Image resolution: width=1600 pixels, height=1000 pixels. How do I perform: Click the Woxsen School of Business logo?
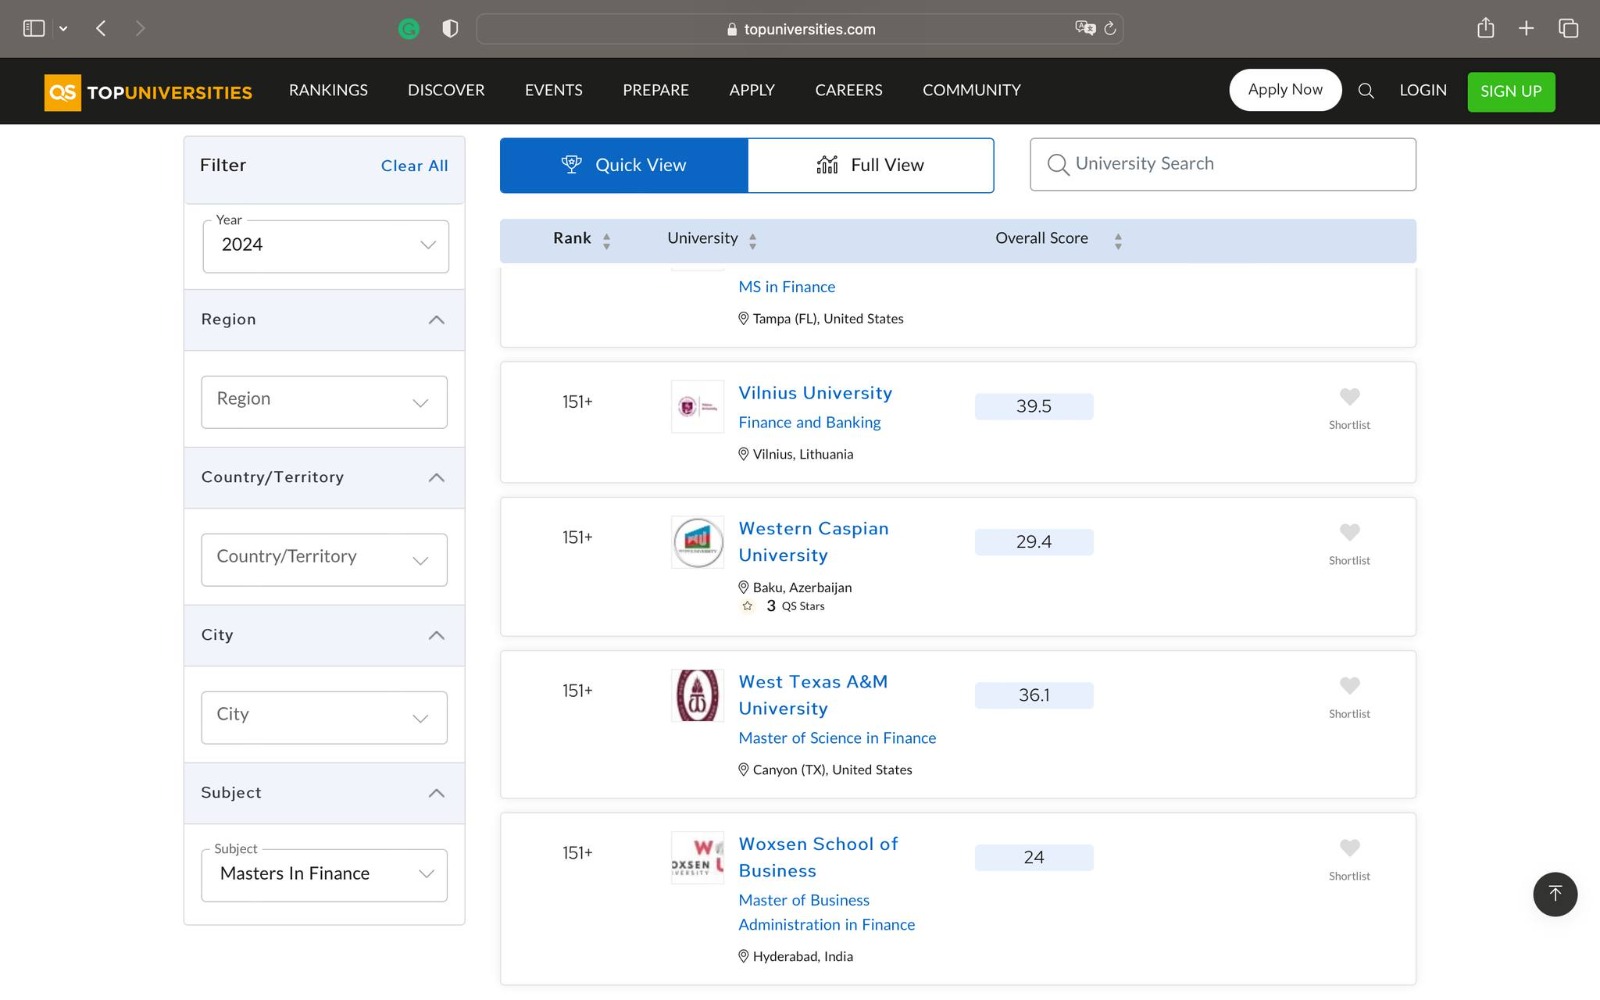[x=697, y=858]
